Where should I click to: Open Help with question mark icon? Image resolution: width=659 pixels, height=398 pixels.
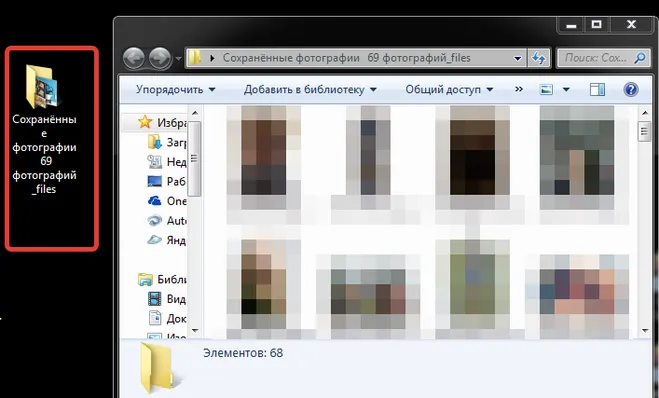click(x=630, y=89)
